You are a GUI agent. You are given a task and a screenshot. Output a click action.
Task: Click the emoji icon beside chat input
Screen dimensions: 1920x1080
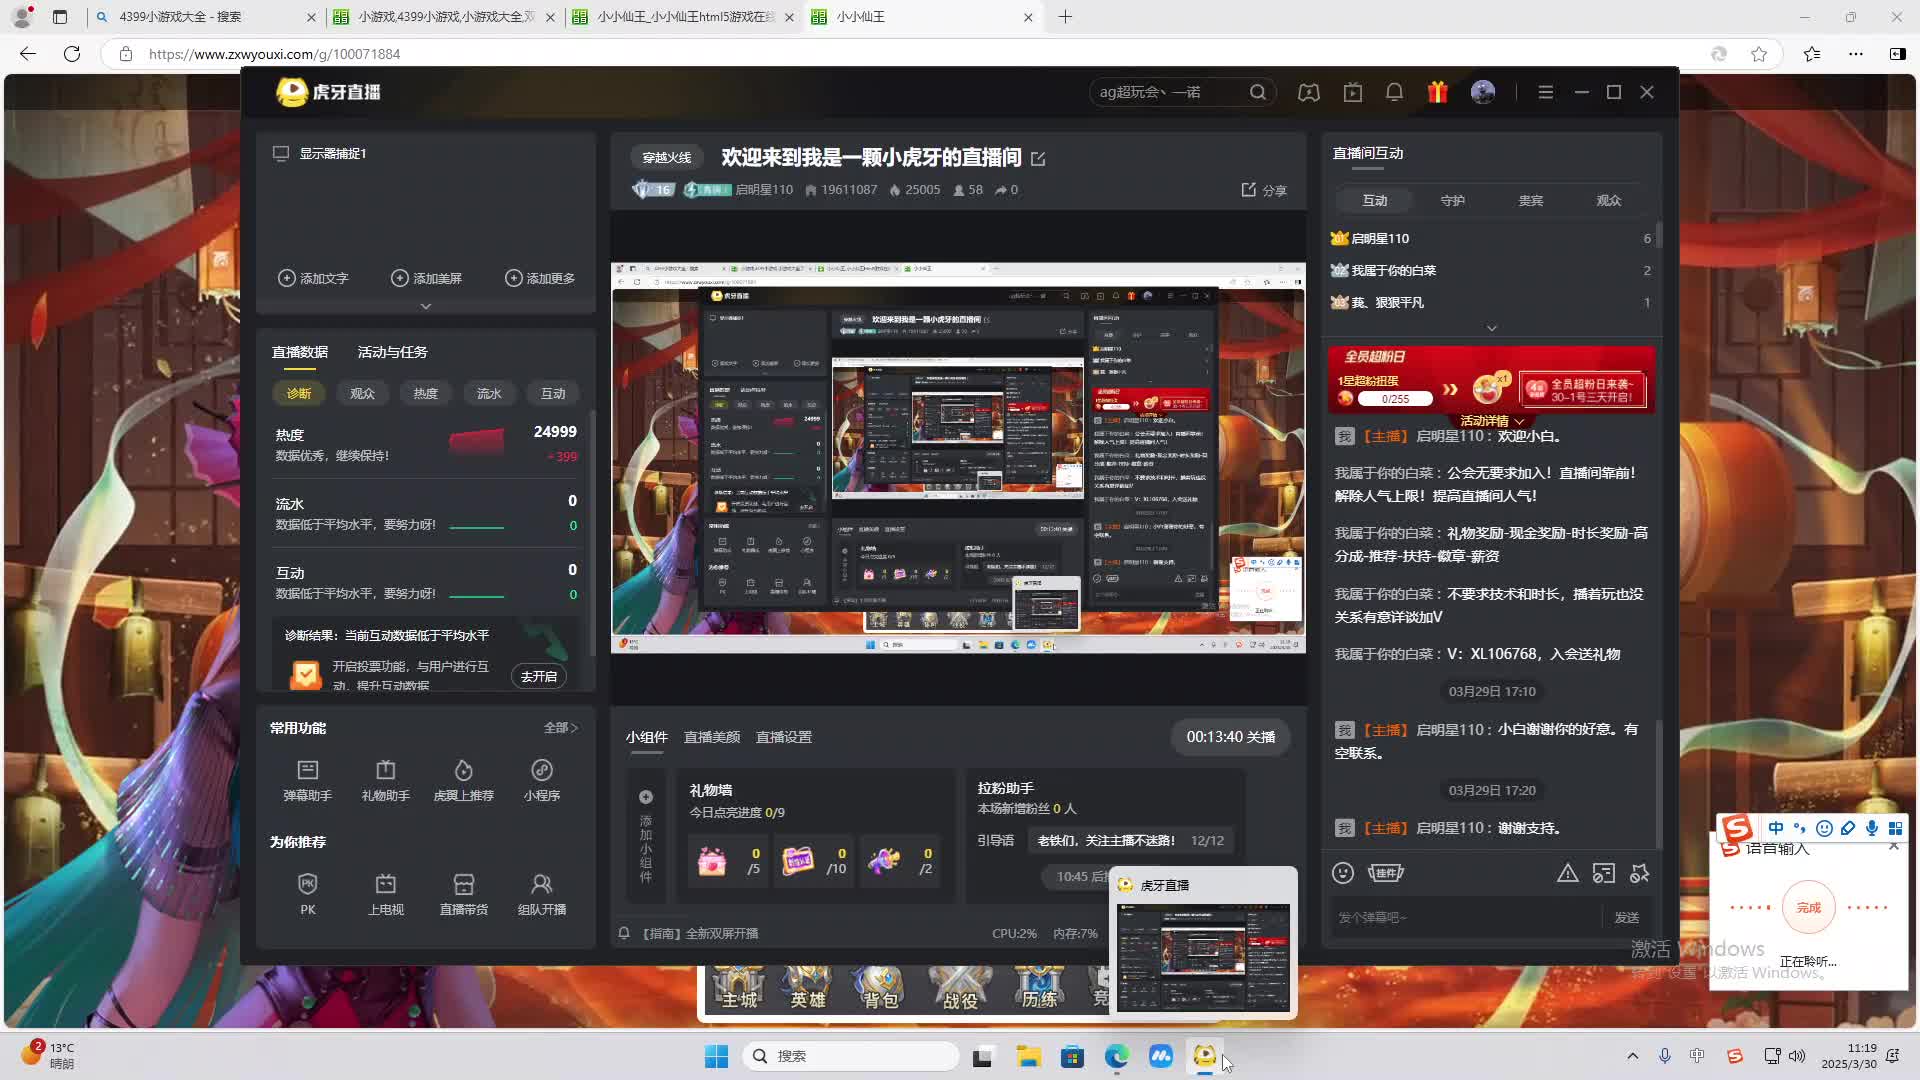click(x=1343, y=873)
